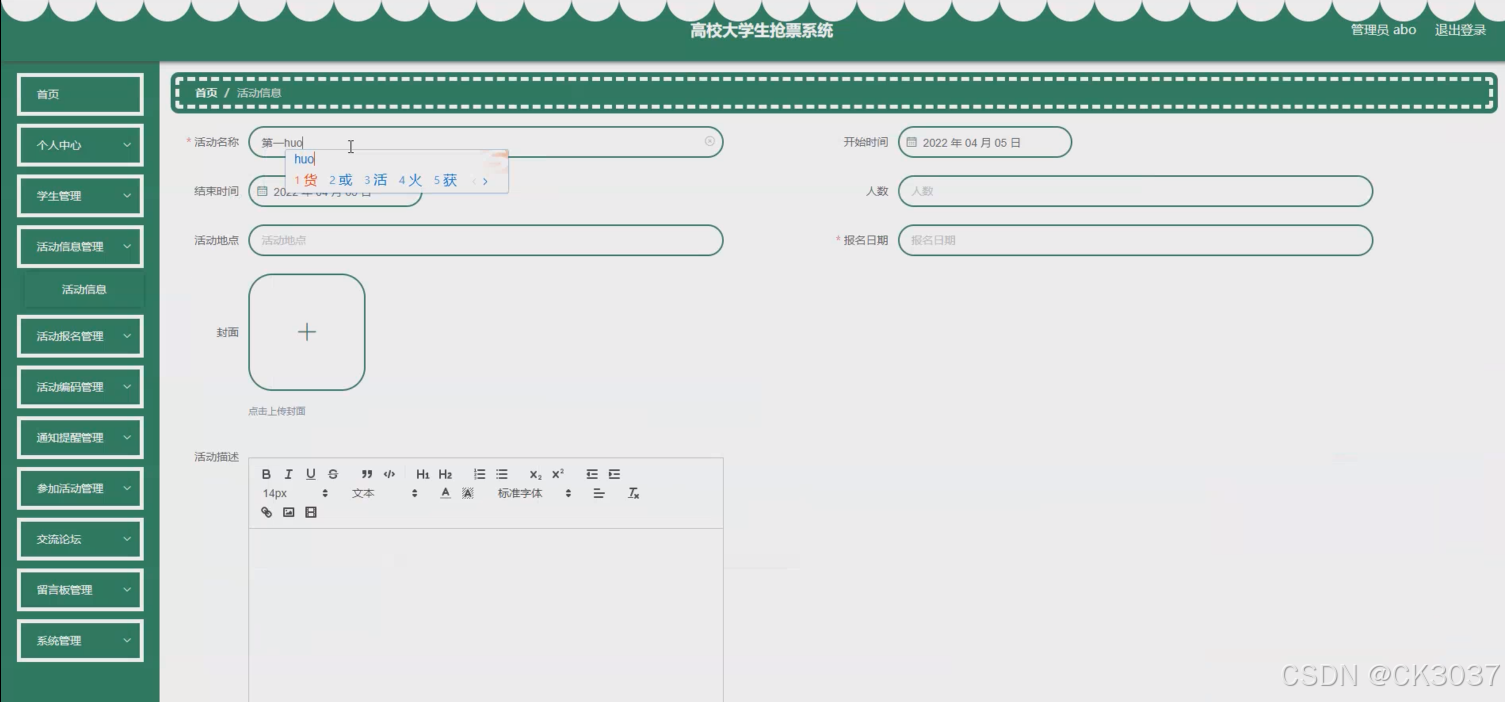Click the calendar icon in 结束时间 field
Screen dimensions: 1505x702
tap(262, 191)
